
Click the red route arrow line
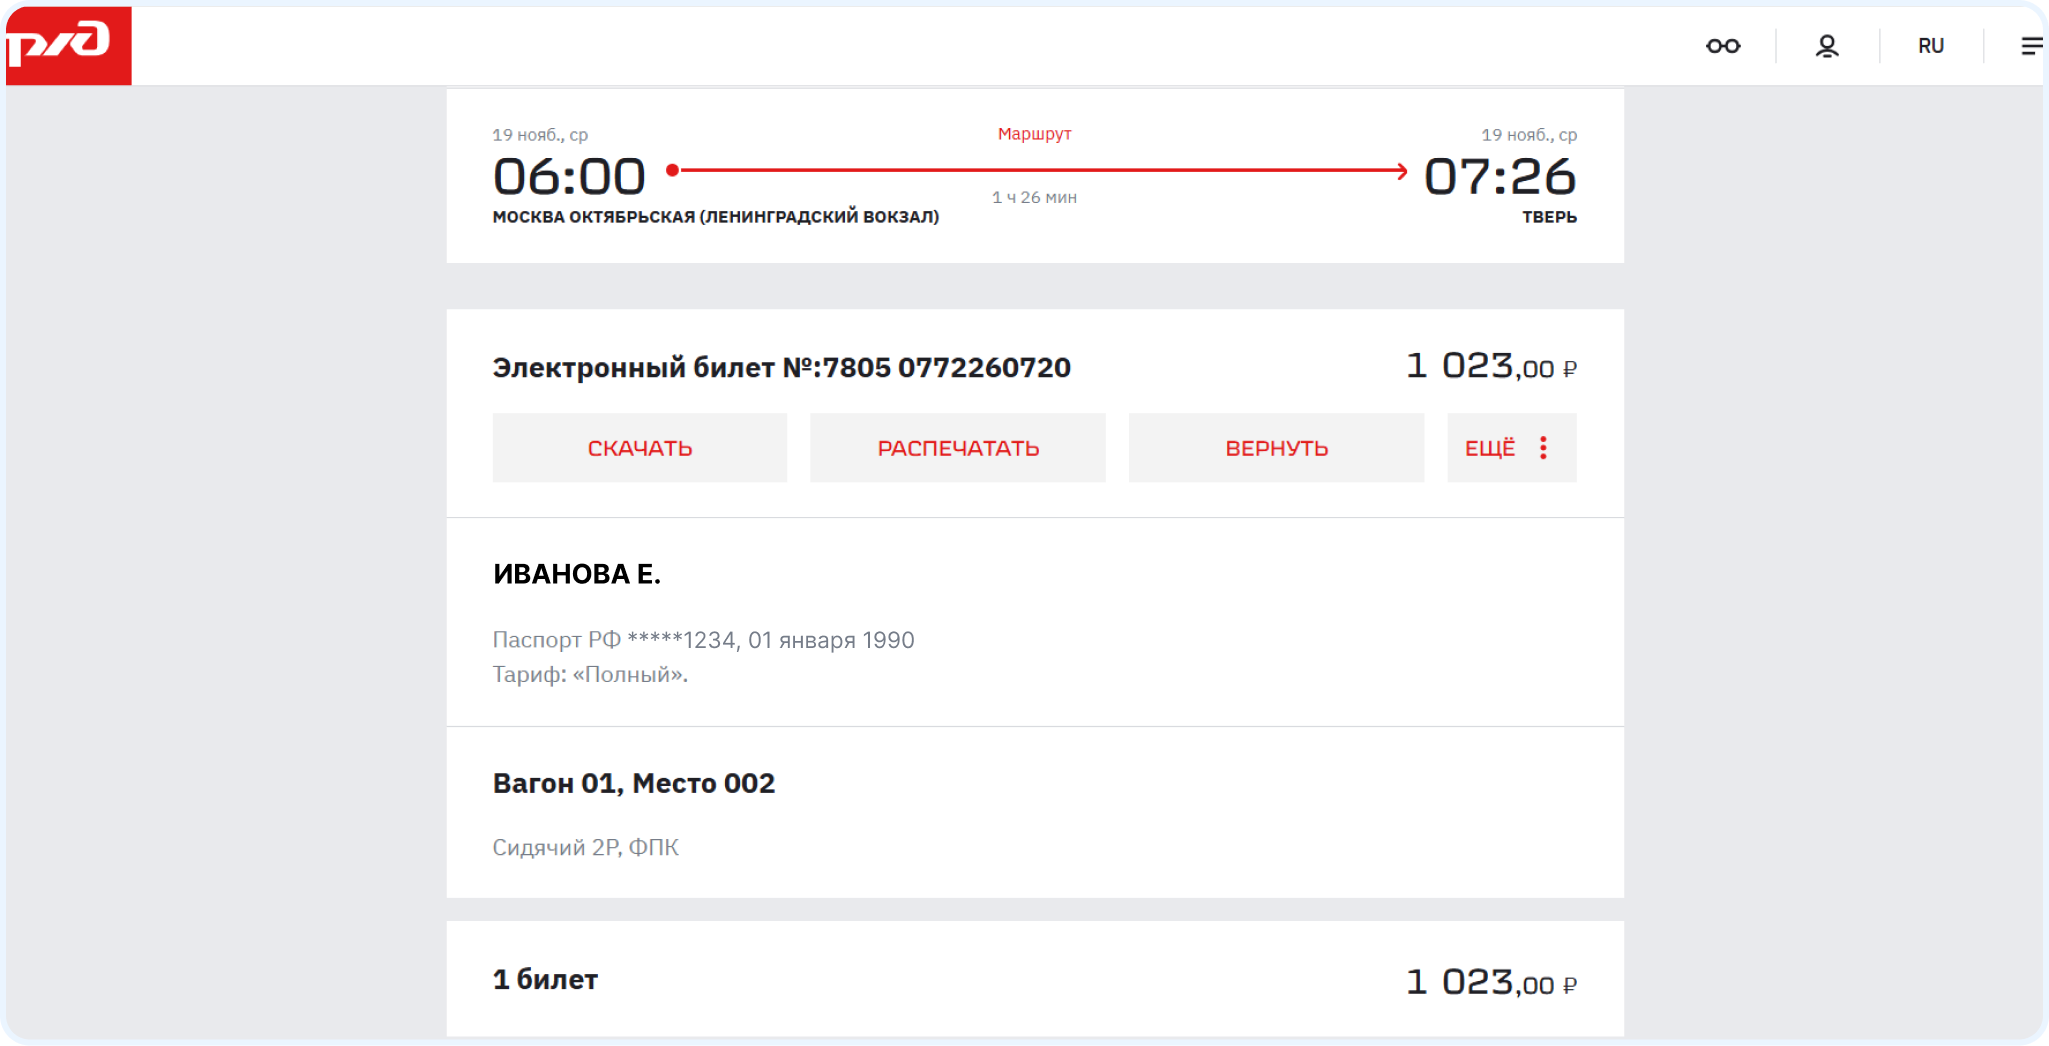1040,171
